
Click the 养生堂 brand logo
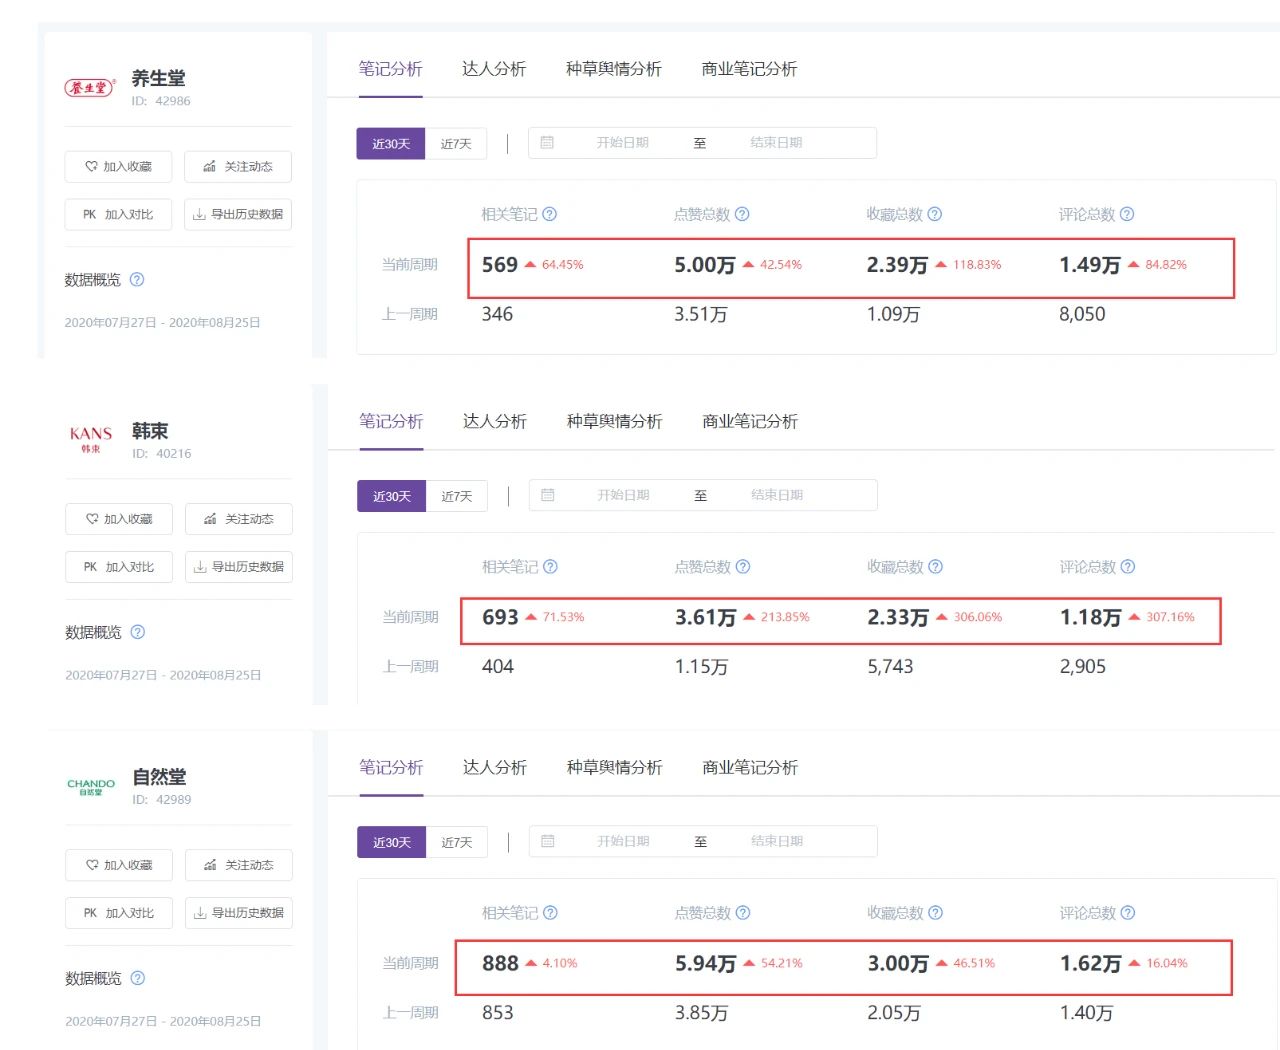tap(90, 88)
